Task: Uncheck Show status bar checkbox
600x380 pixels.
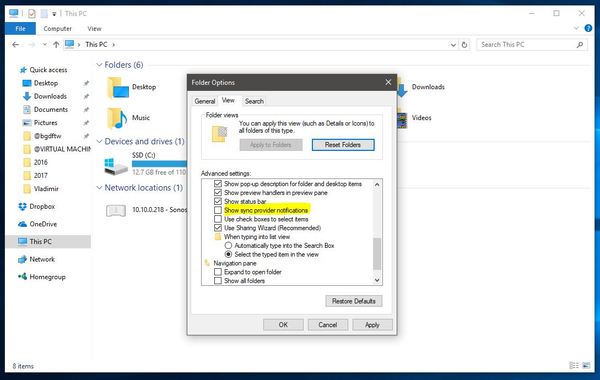Action: click(x=218, y=202)
